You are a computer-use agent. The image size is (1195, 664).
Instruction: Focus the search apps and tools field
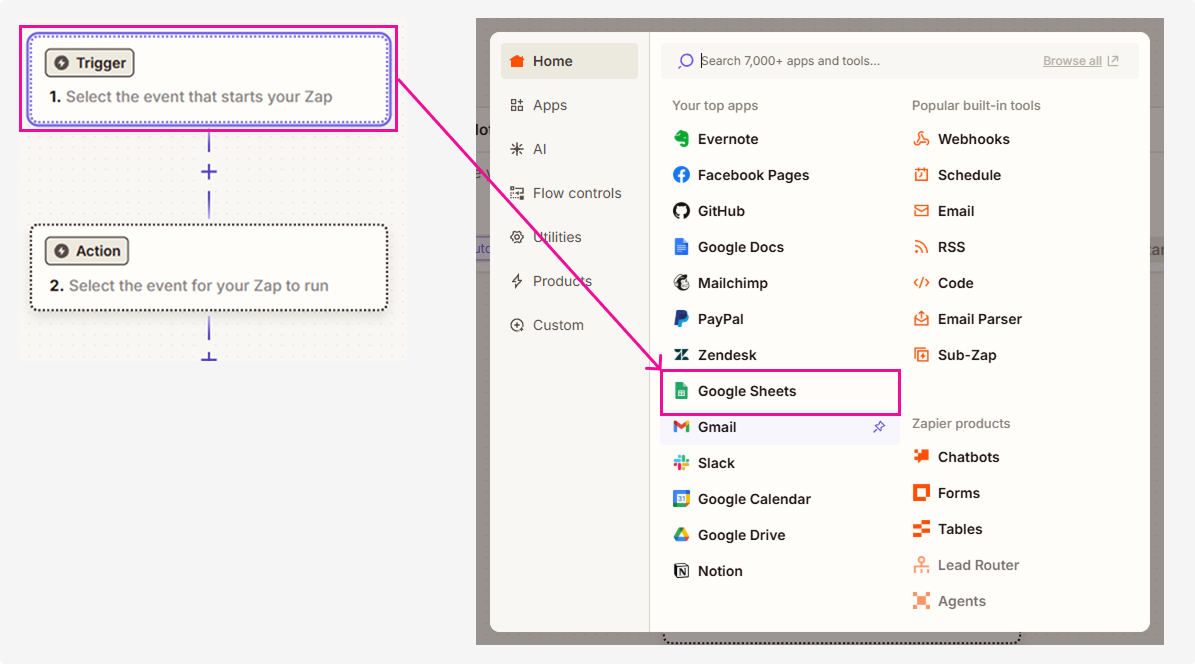click(x=860, y=61)
